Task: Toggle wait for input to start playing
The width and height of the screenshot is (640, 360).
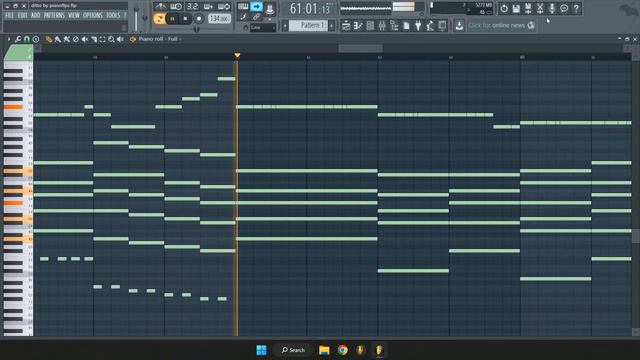Action: [x=176, y=7]
